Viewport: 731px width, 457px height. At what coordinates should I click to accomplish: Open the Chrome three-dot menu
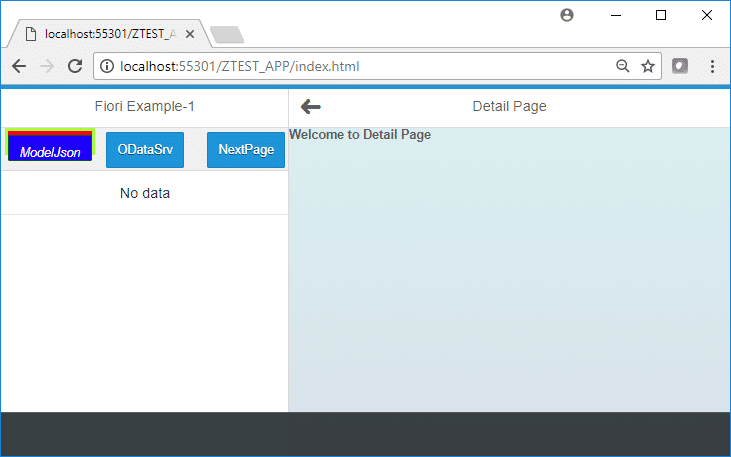(x=712, y=67)
